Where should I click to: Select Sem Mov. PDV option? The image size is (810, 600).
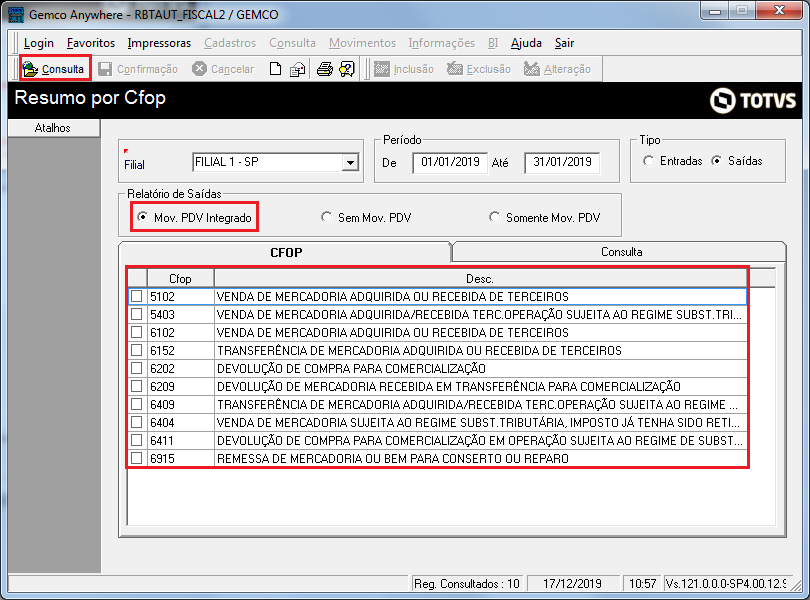tap(326, 217)
